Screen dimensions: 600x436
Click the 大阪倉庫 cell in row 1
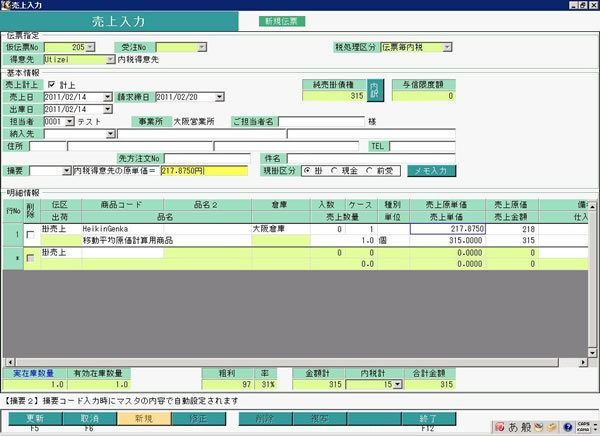(x=281, y=229)
